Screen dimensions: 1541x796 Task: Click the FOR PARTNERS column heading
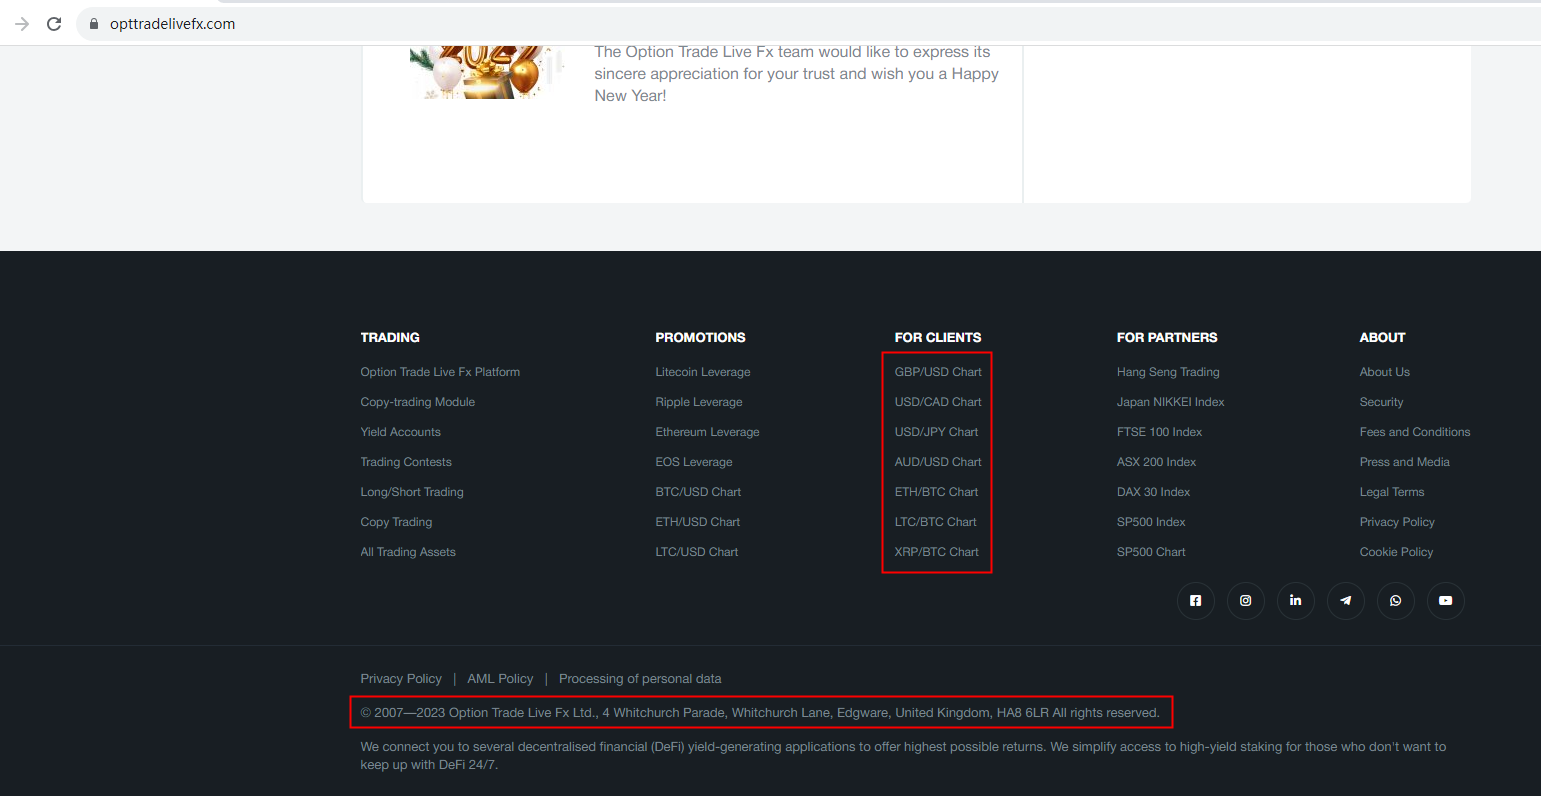[1167, 338]
